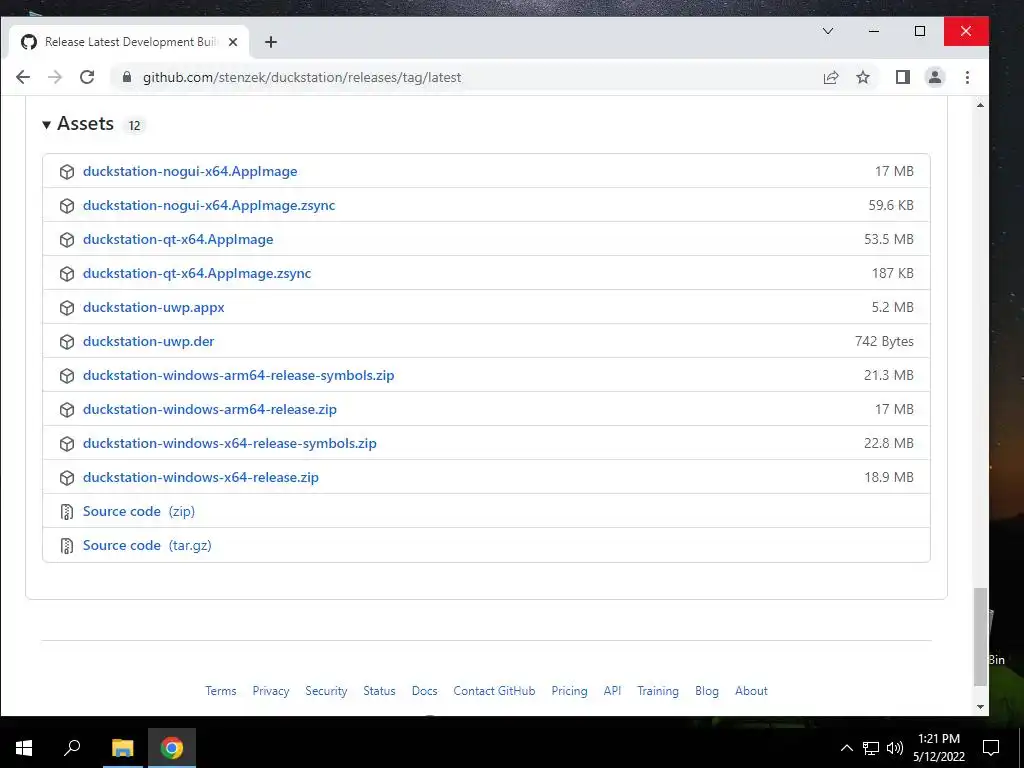The width and height of the screenshot is (1024, 768).
Task: Click package icon beside windows-x64-release.zip
Action: click(67, 477)
